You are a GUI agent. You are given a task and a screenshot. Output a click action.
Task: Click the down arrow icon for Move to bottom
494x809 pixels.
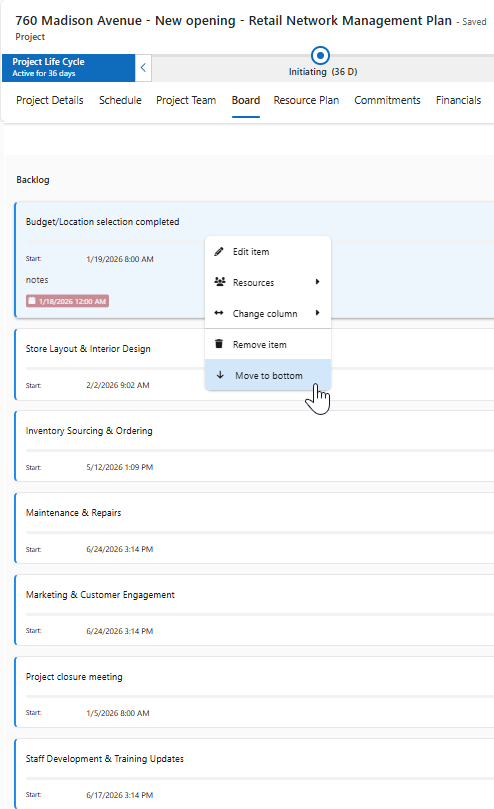coord(220,375)
